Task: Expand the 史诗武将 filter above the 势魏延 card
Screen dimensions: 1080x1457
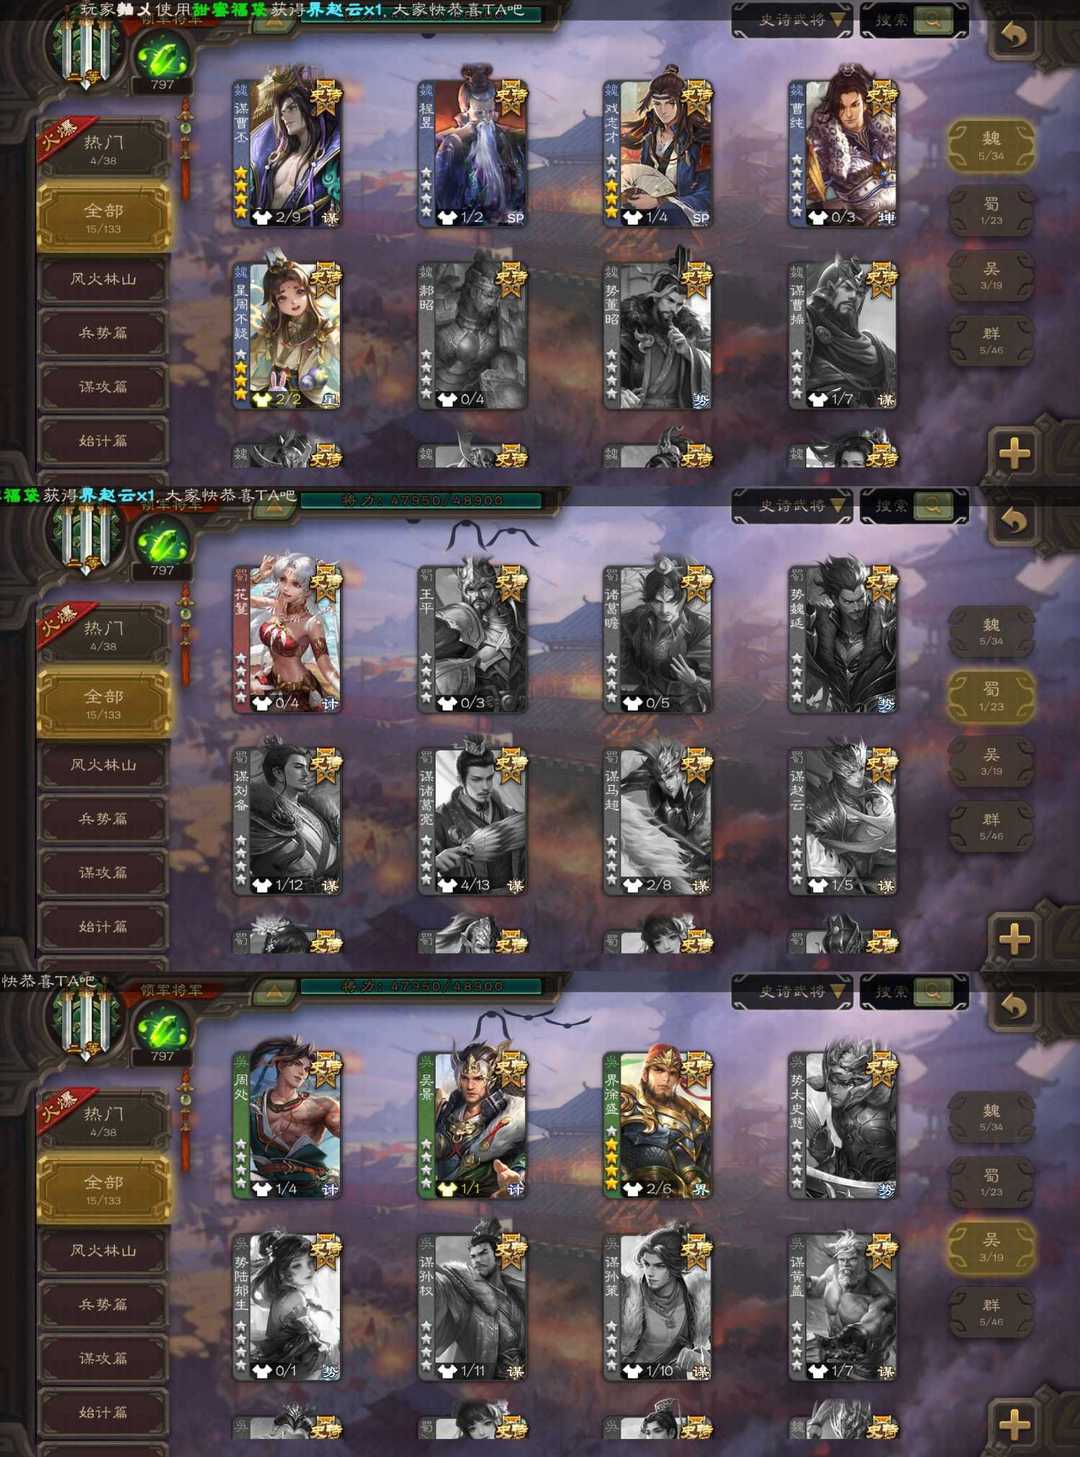Action: 792,506
